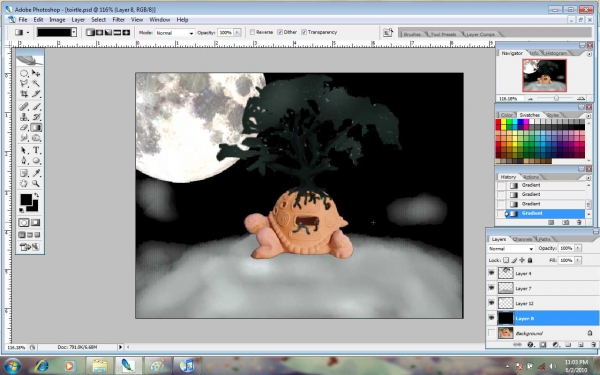Hide Layer 7 with eye icon

pos(491,288)
